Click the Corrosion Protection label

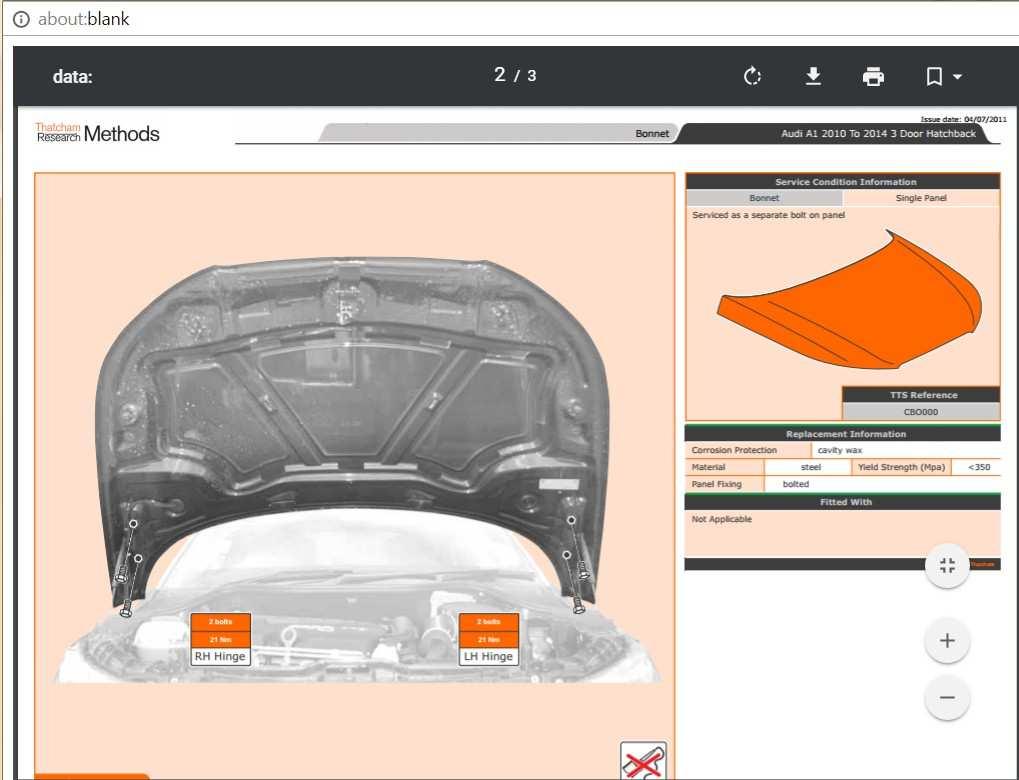[x=734, y=450]
